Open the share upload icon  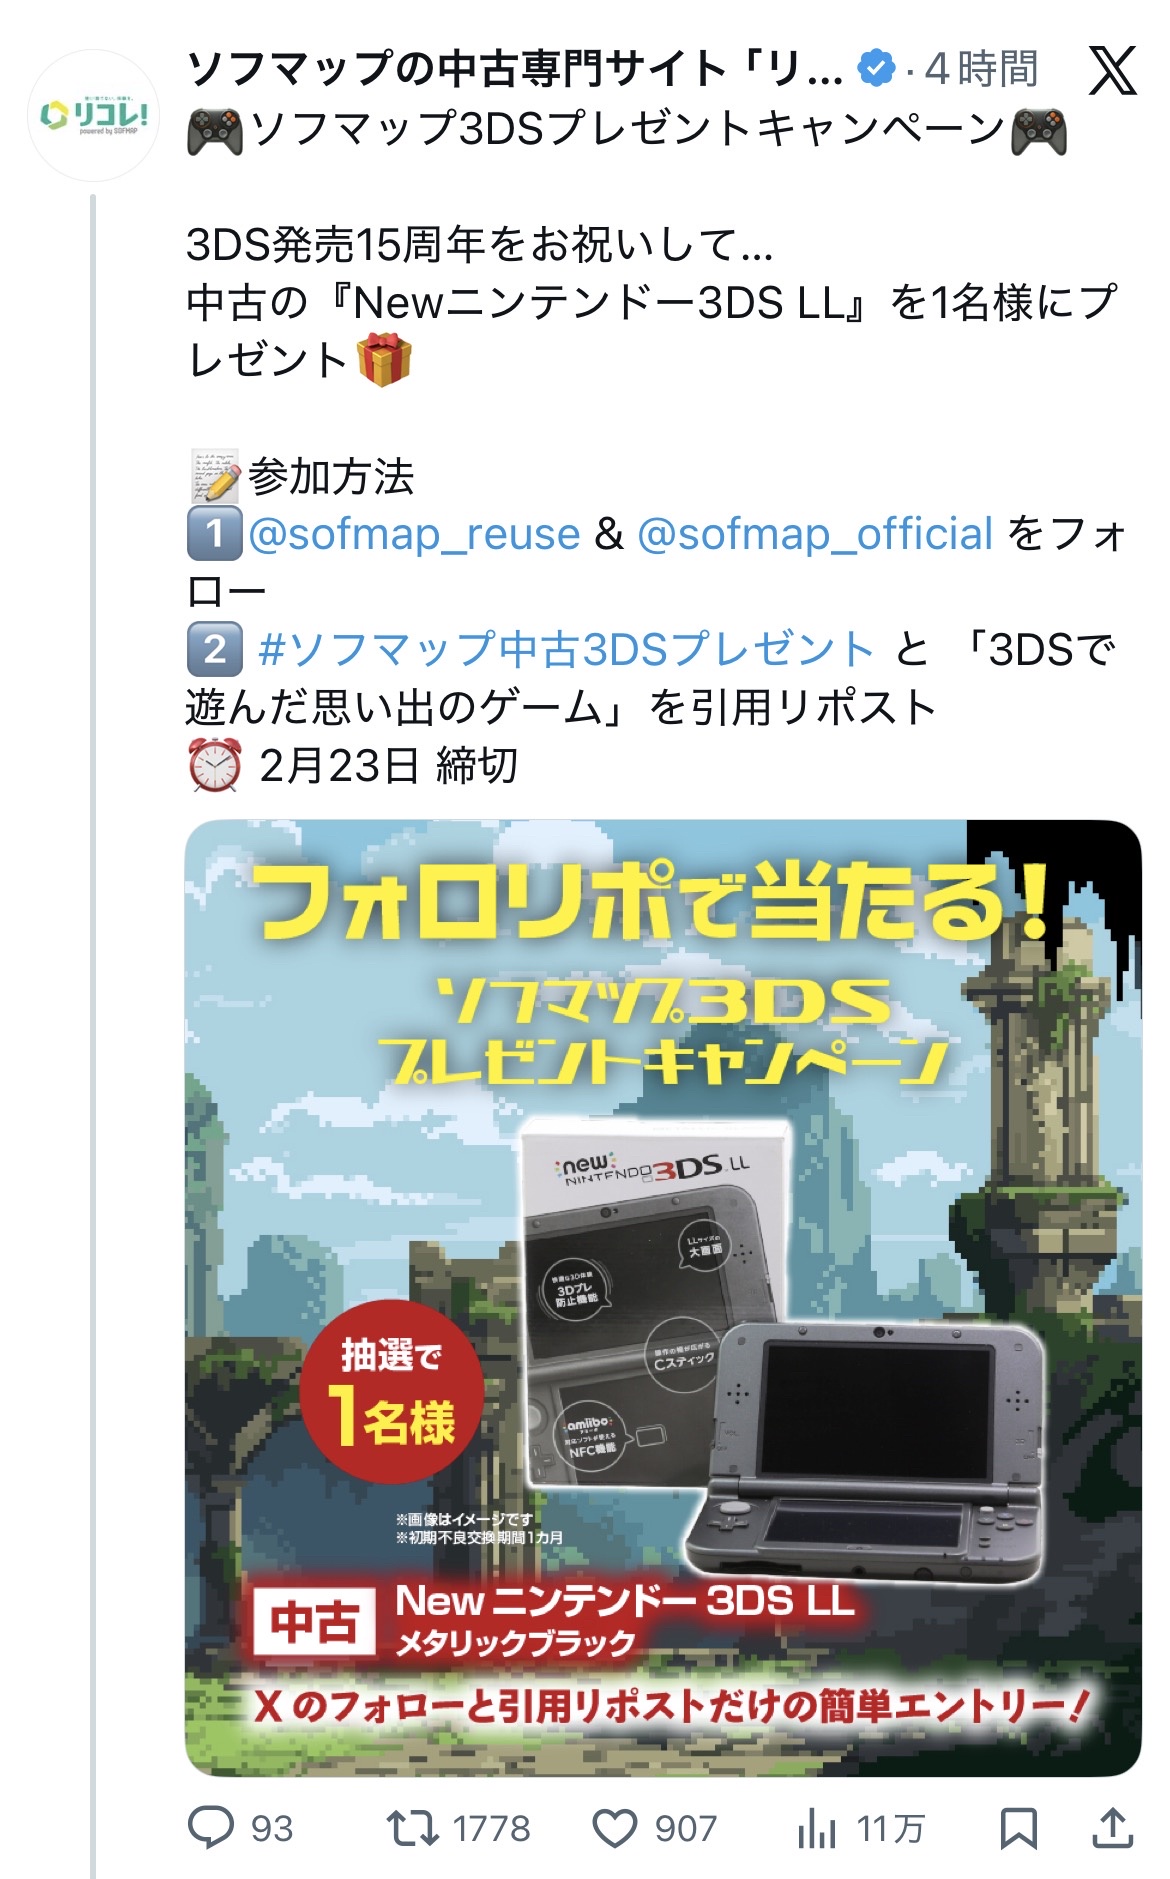click(1112, 1828)
